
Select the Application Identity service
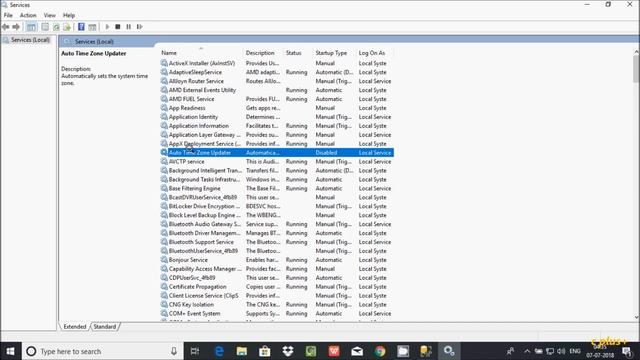277,117
